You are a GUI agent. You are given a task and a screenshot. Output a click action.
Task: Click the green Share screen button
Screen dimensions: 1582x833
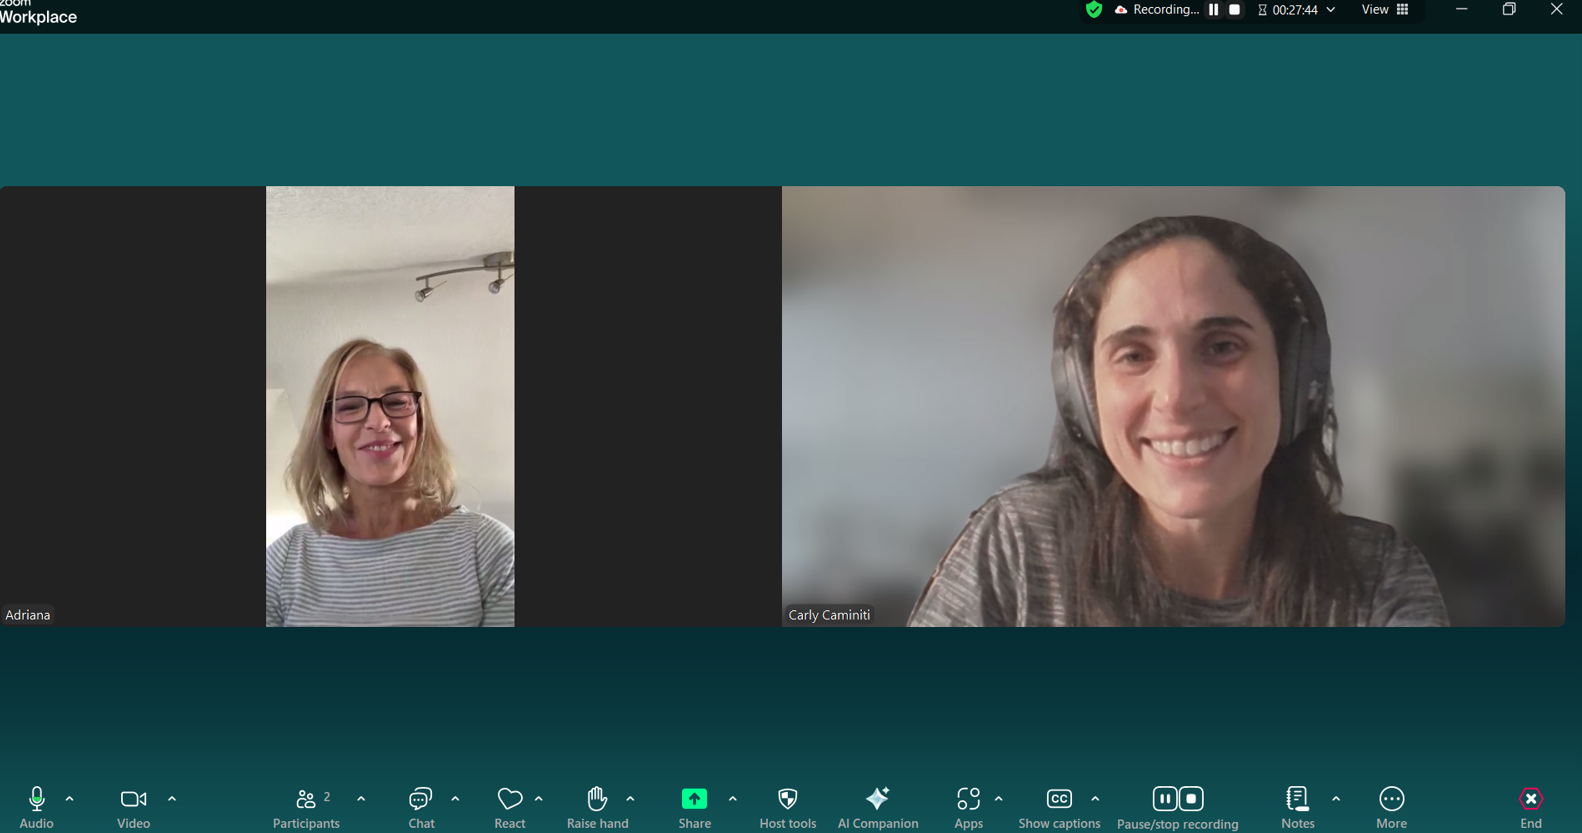coord(694,799)
